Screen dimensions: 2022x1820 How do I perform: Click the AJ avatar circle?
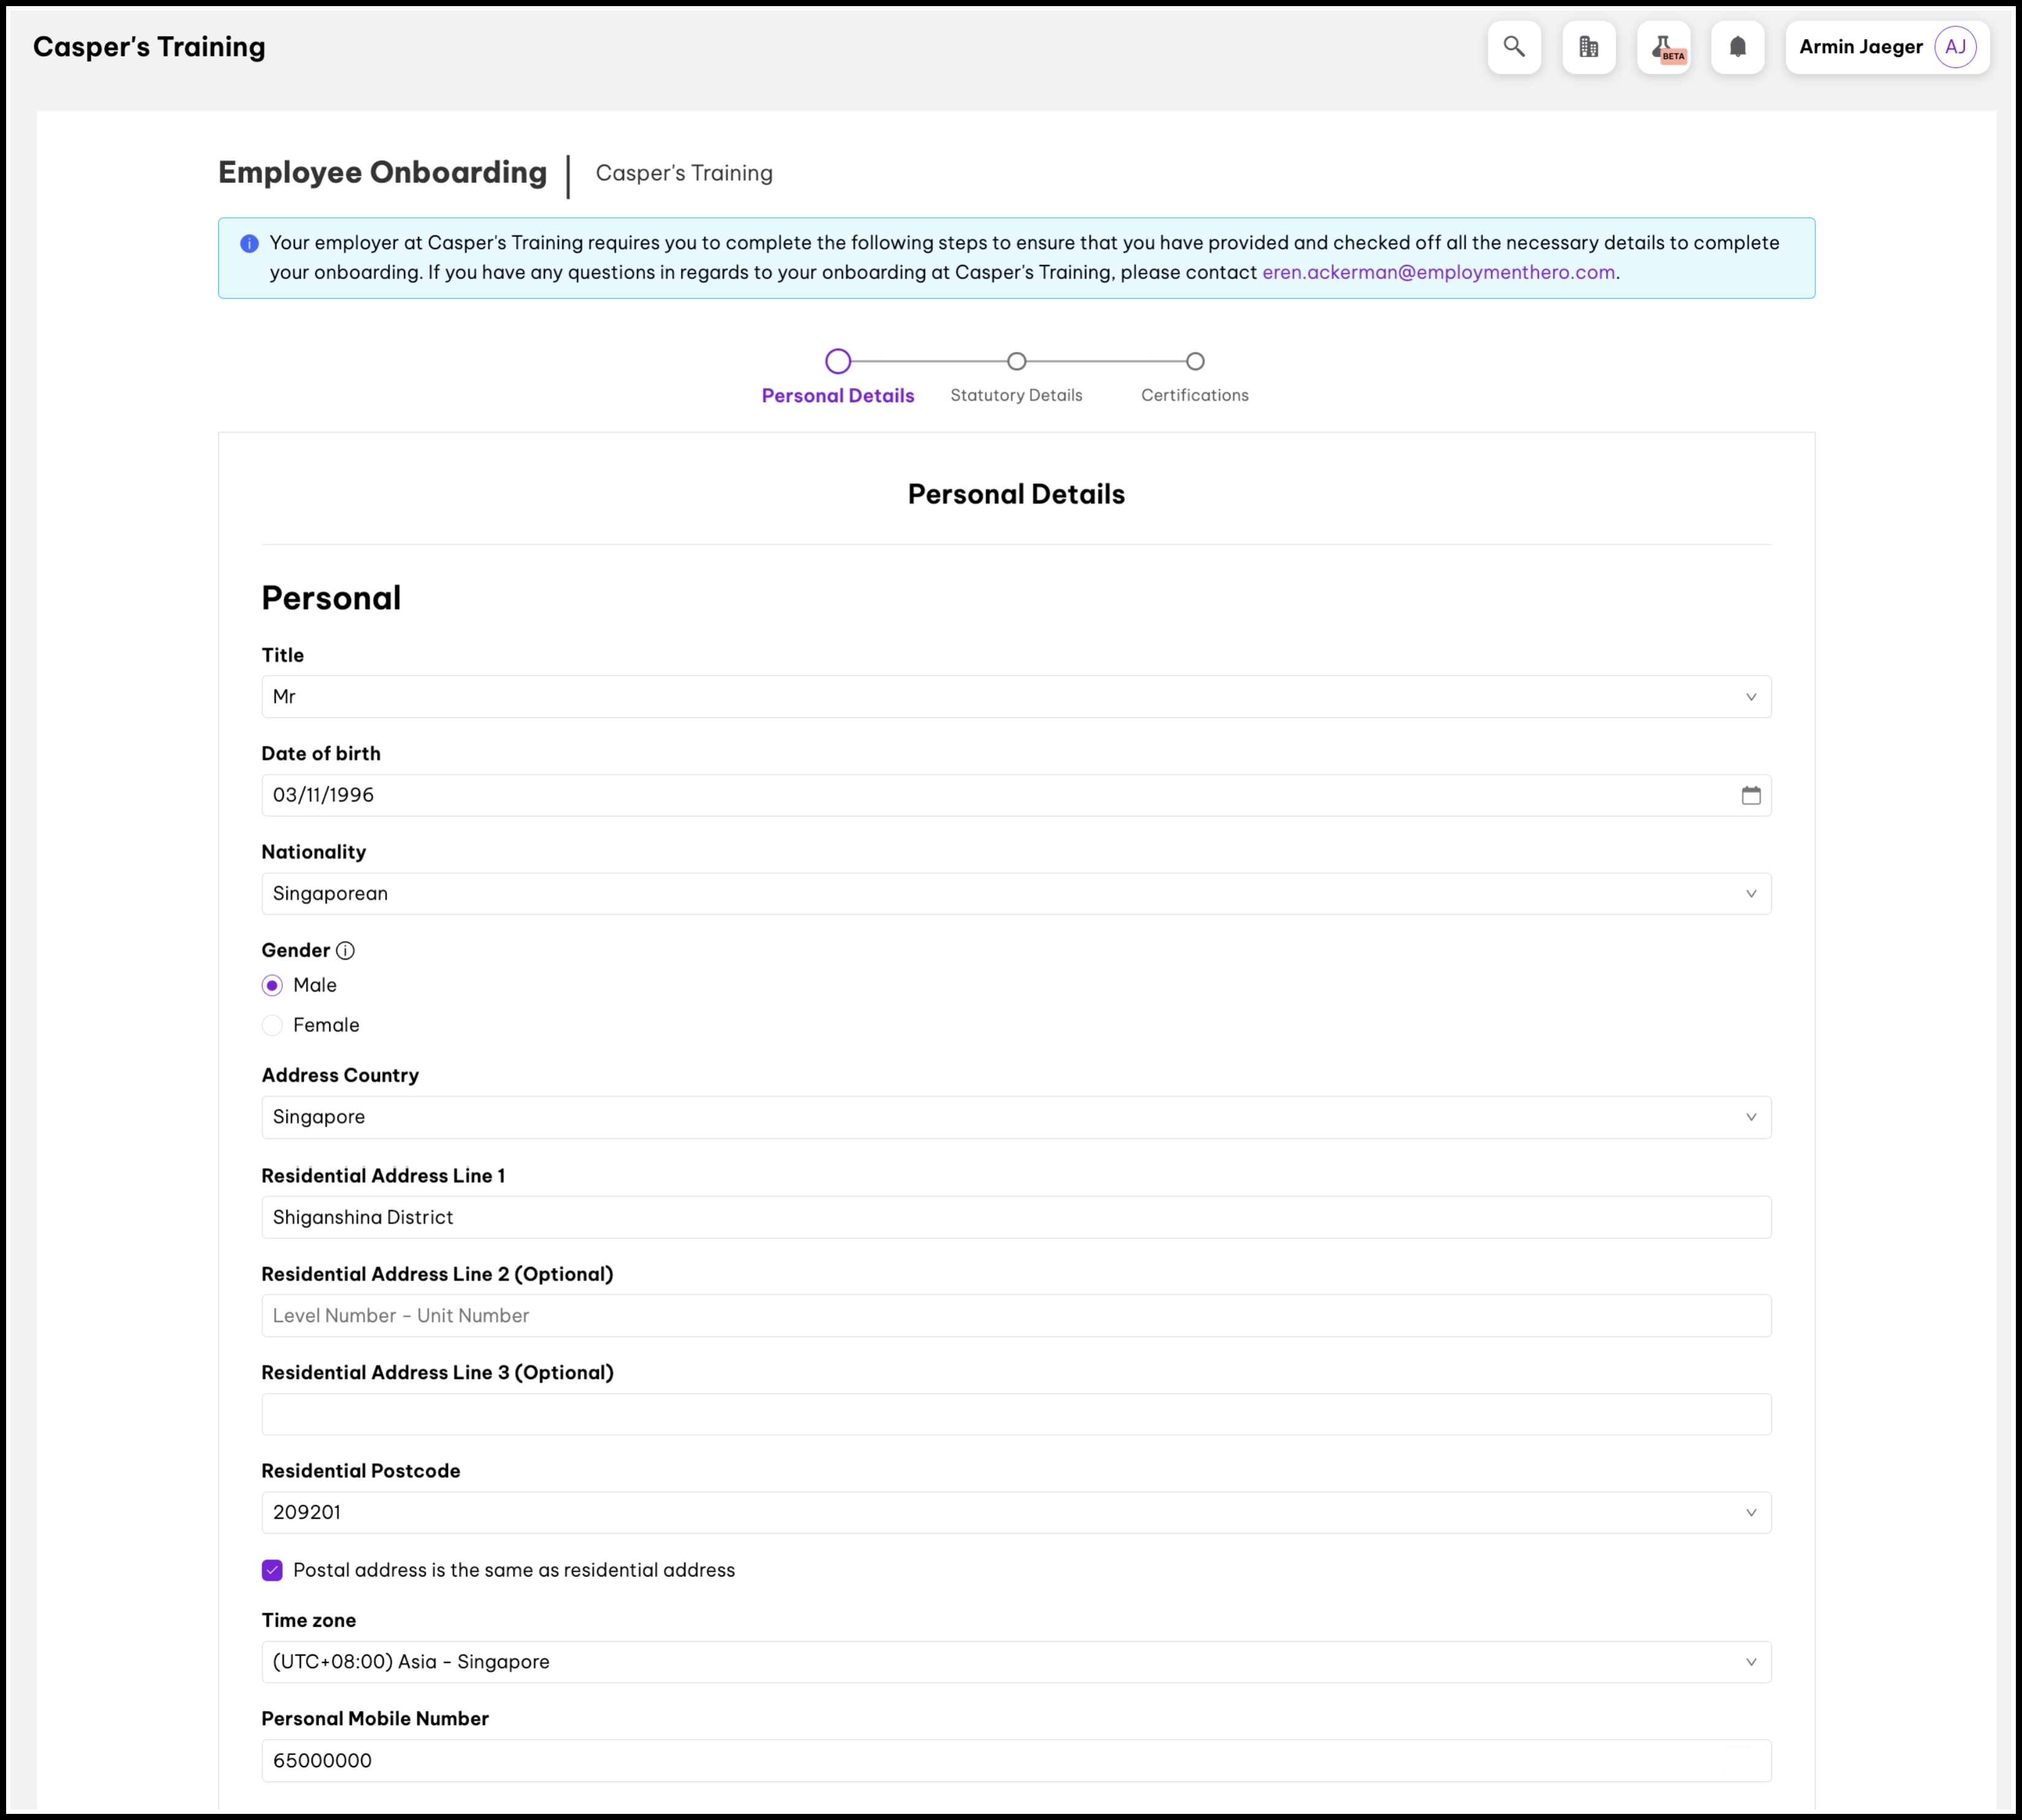(1954, 47)
